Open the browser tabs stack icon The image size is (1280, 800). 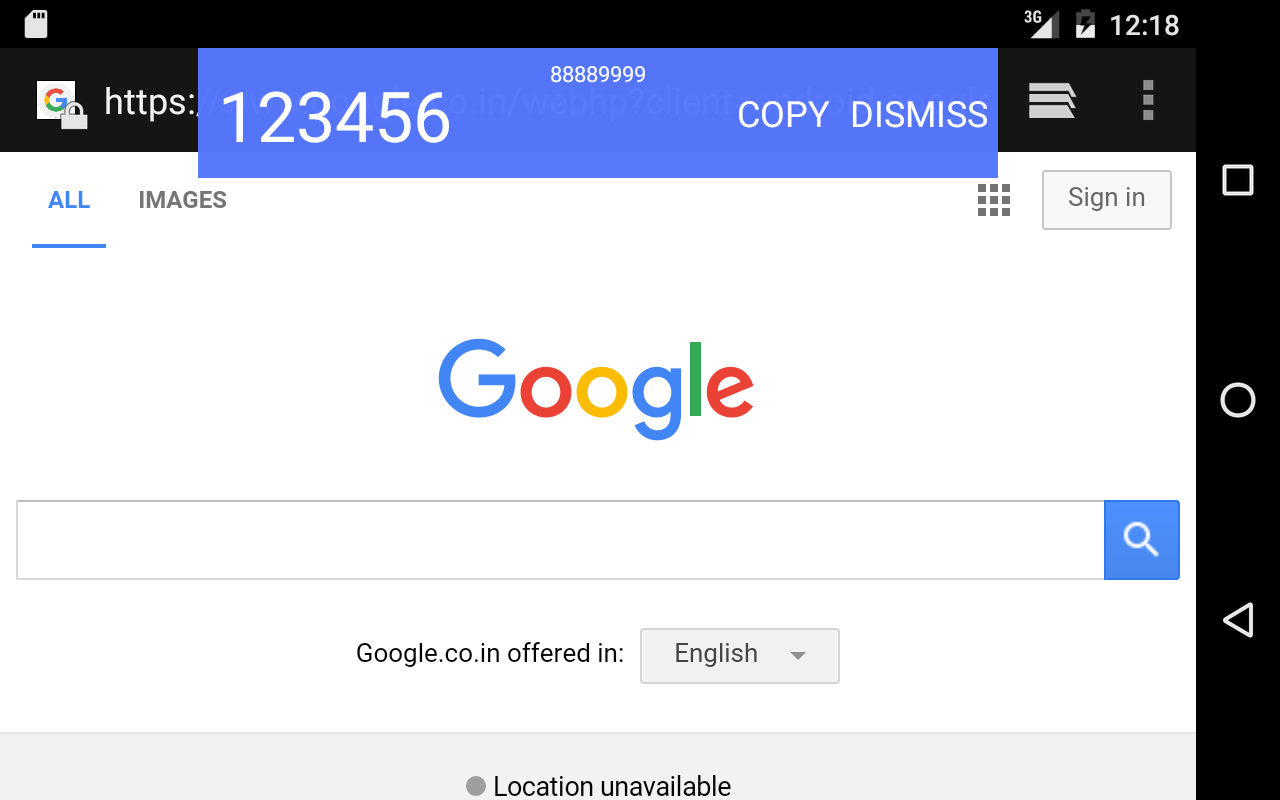[1052, 100]
